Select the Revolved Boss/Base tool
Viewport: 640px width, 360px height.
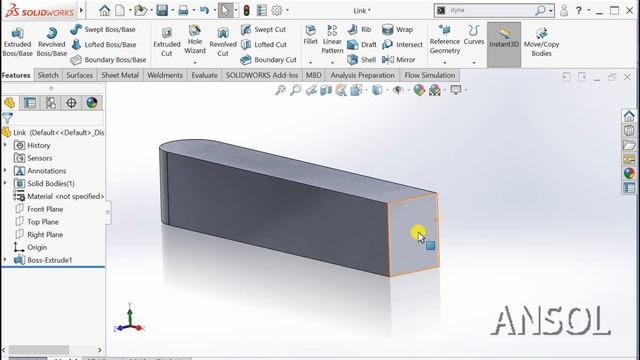pyautogui.click(x=51, y=42)
